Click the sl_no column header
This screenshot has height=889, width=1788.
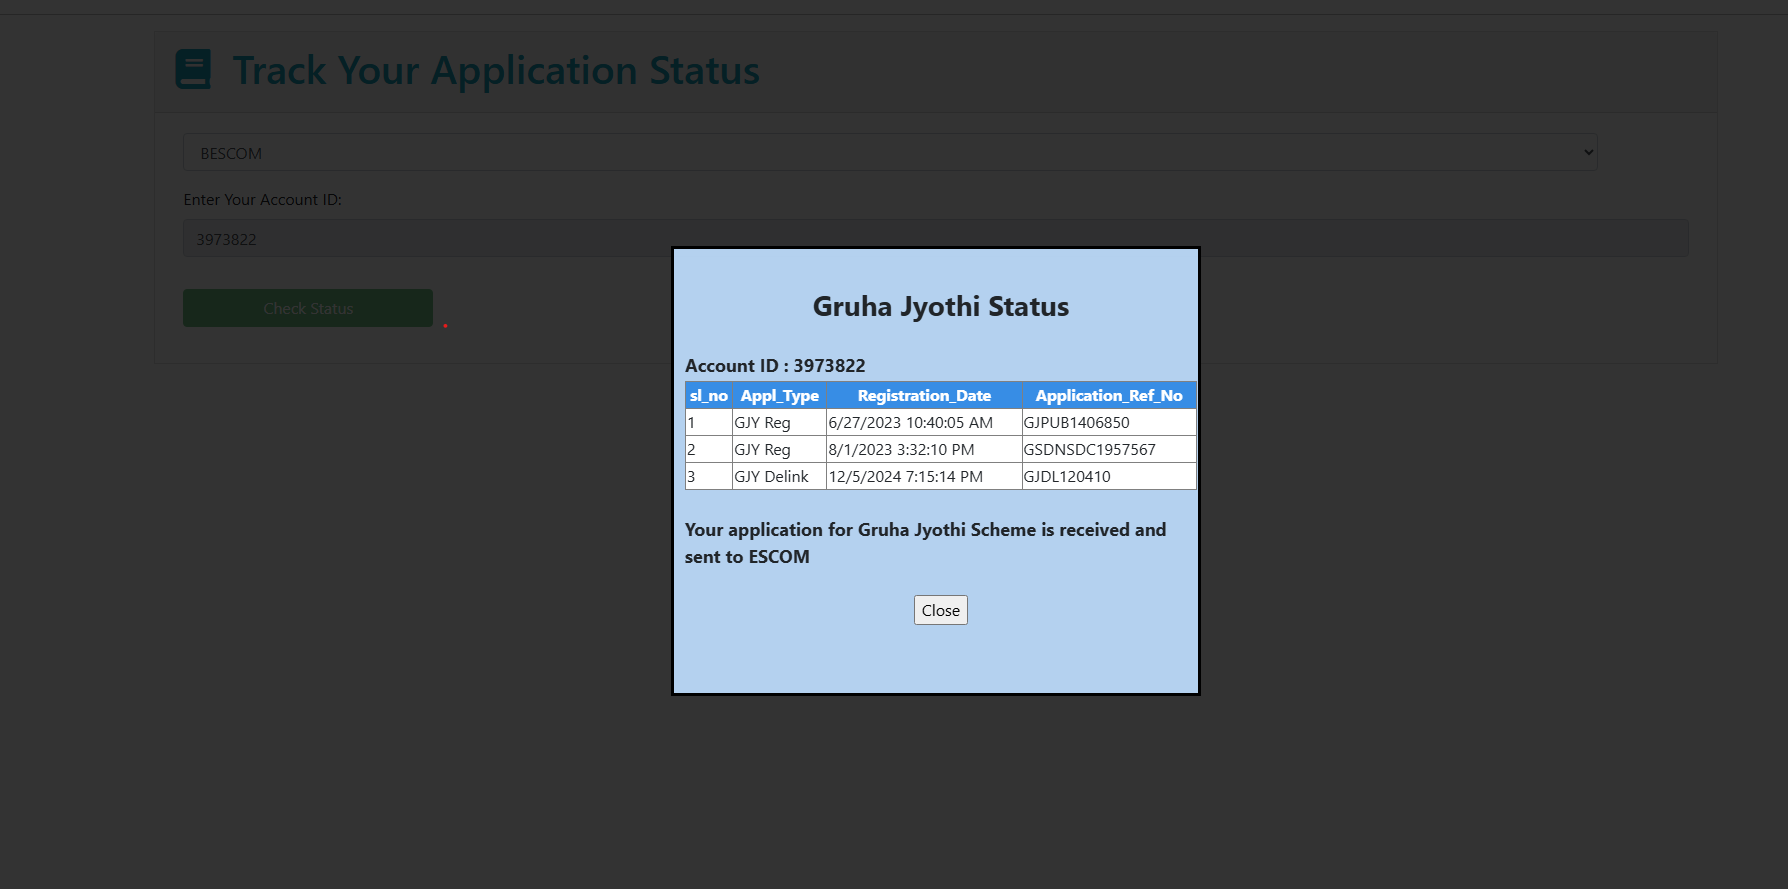[x=708, y=396]
